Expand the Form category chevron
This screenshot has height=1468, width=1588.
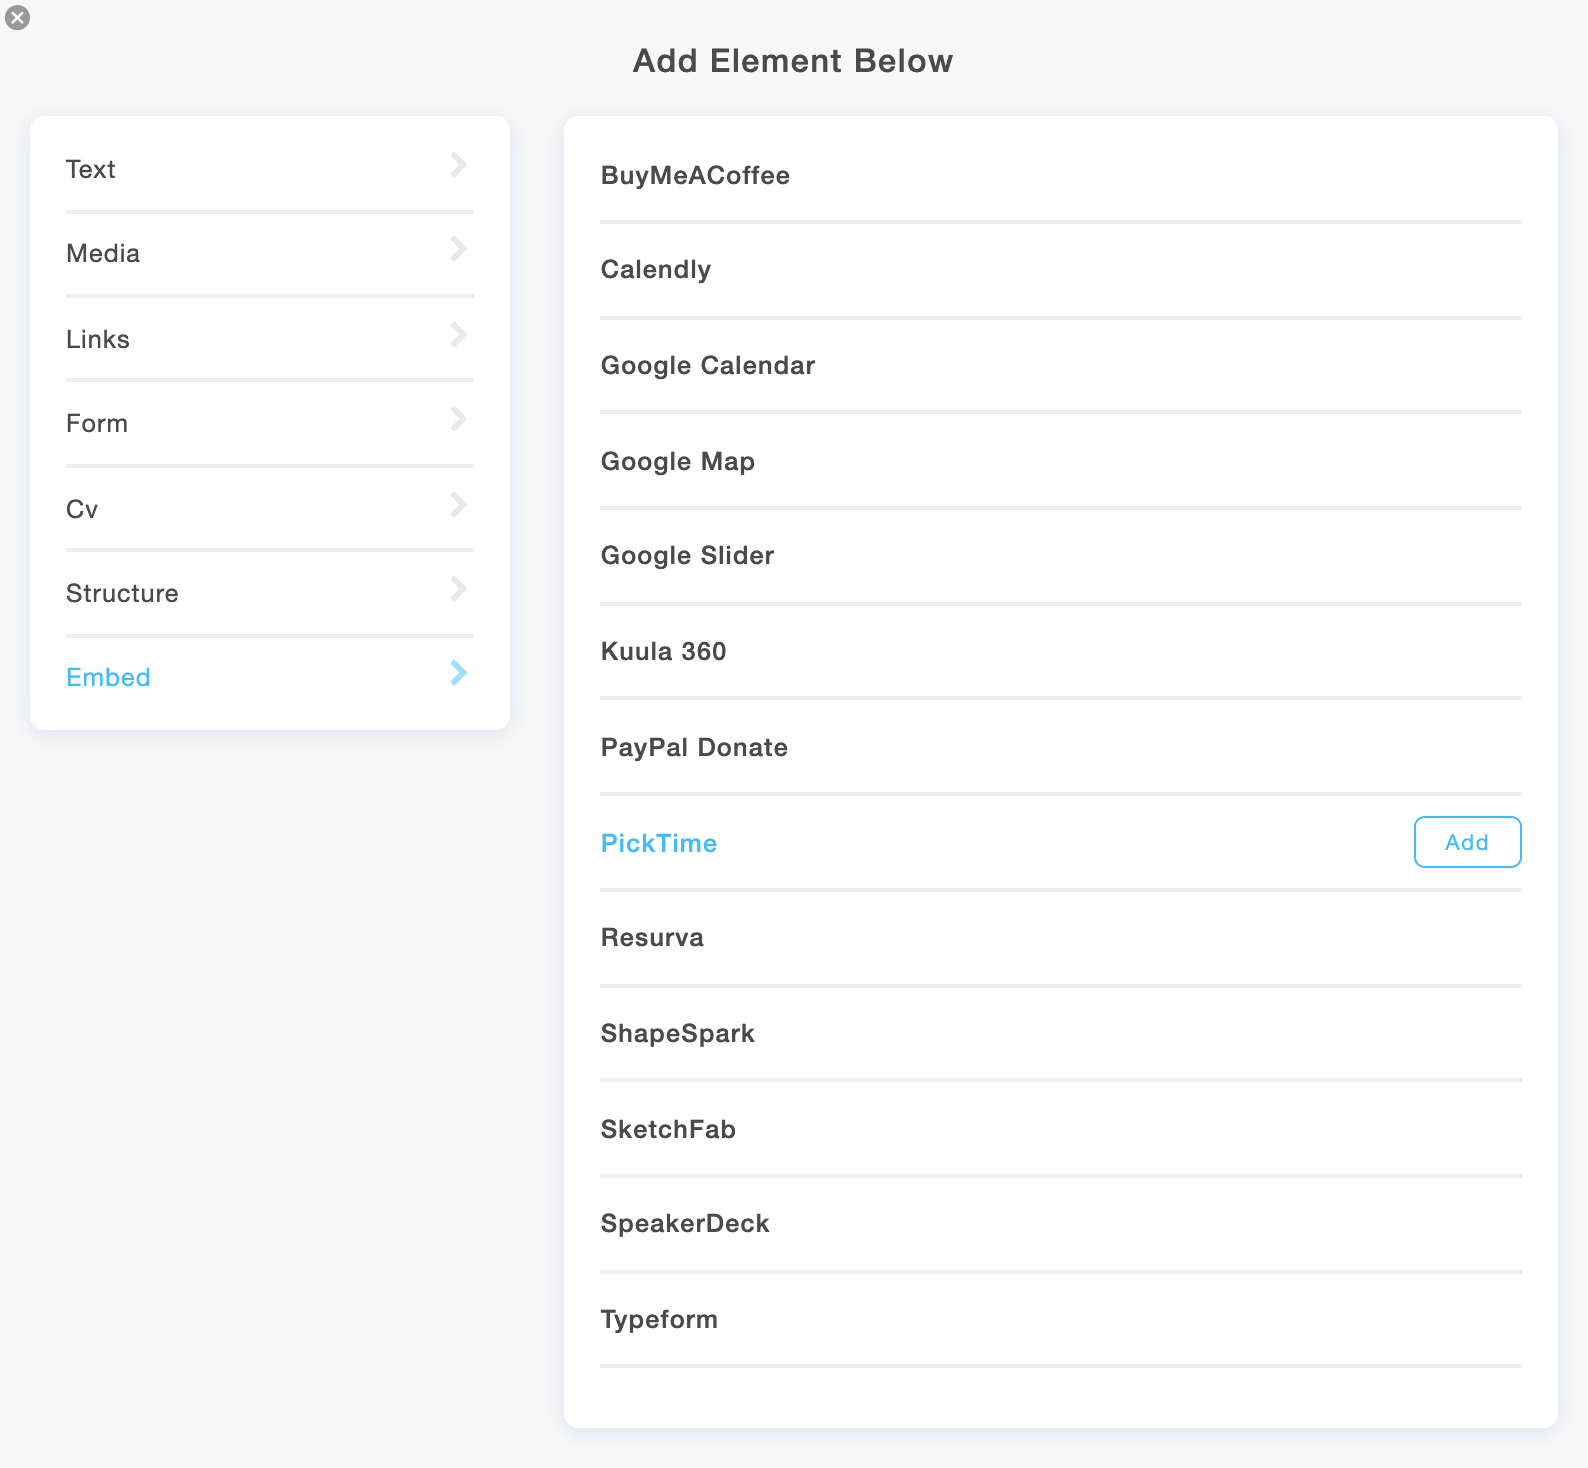pyautogui.click(x=459, y=419)
